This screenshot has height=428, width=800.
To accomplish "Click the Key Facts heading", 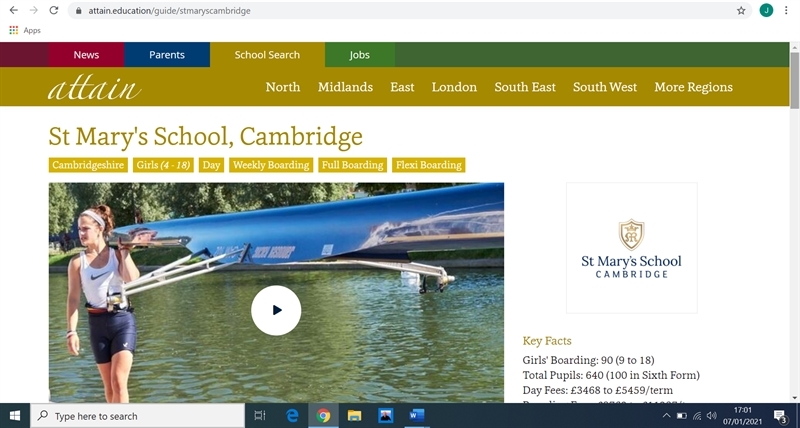I will (x=547, y=341).
